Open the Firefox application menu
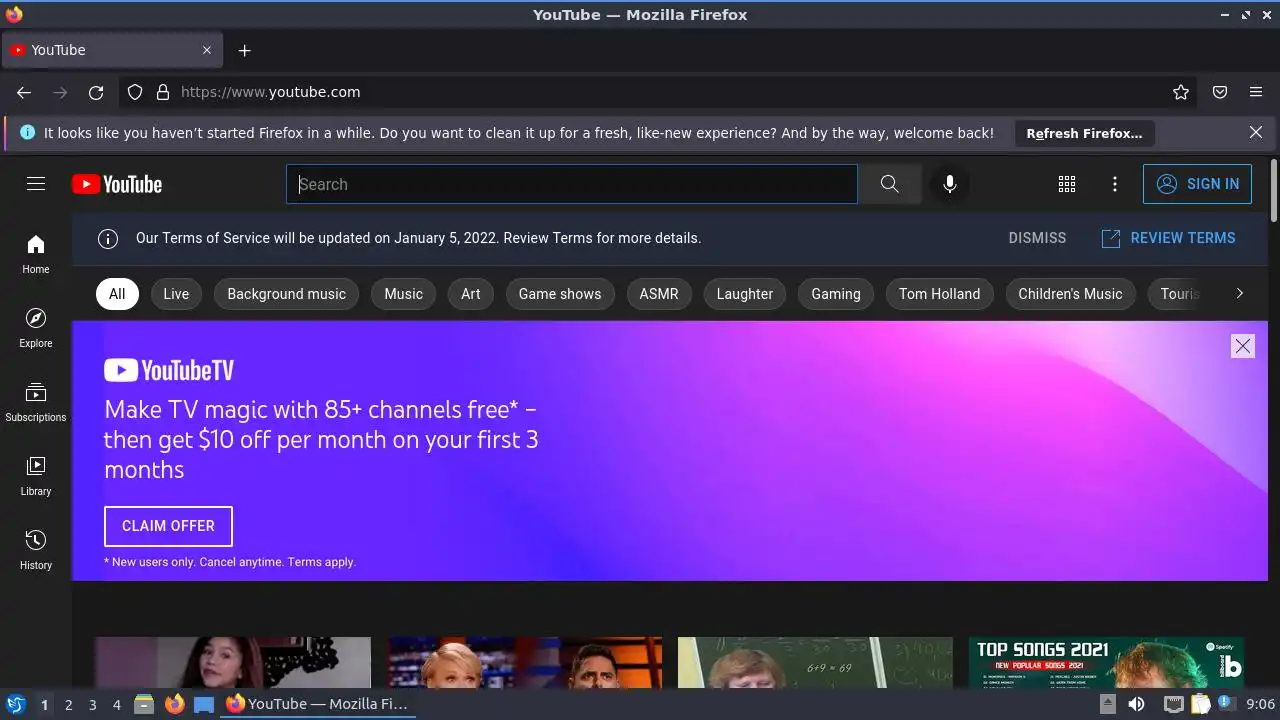The height and width of the screenshot is (720, 1280). click(1256, 92)
